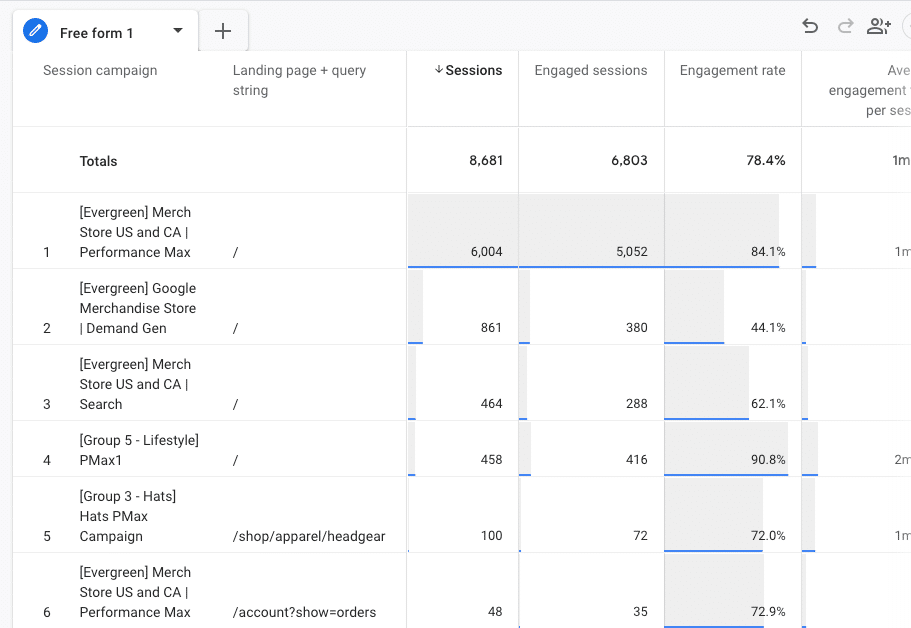Click the redo arrow icon
This screenshot has height=628, width=911.
click(843, 27)
